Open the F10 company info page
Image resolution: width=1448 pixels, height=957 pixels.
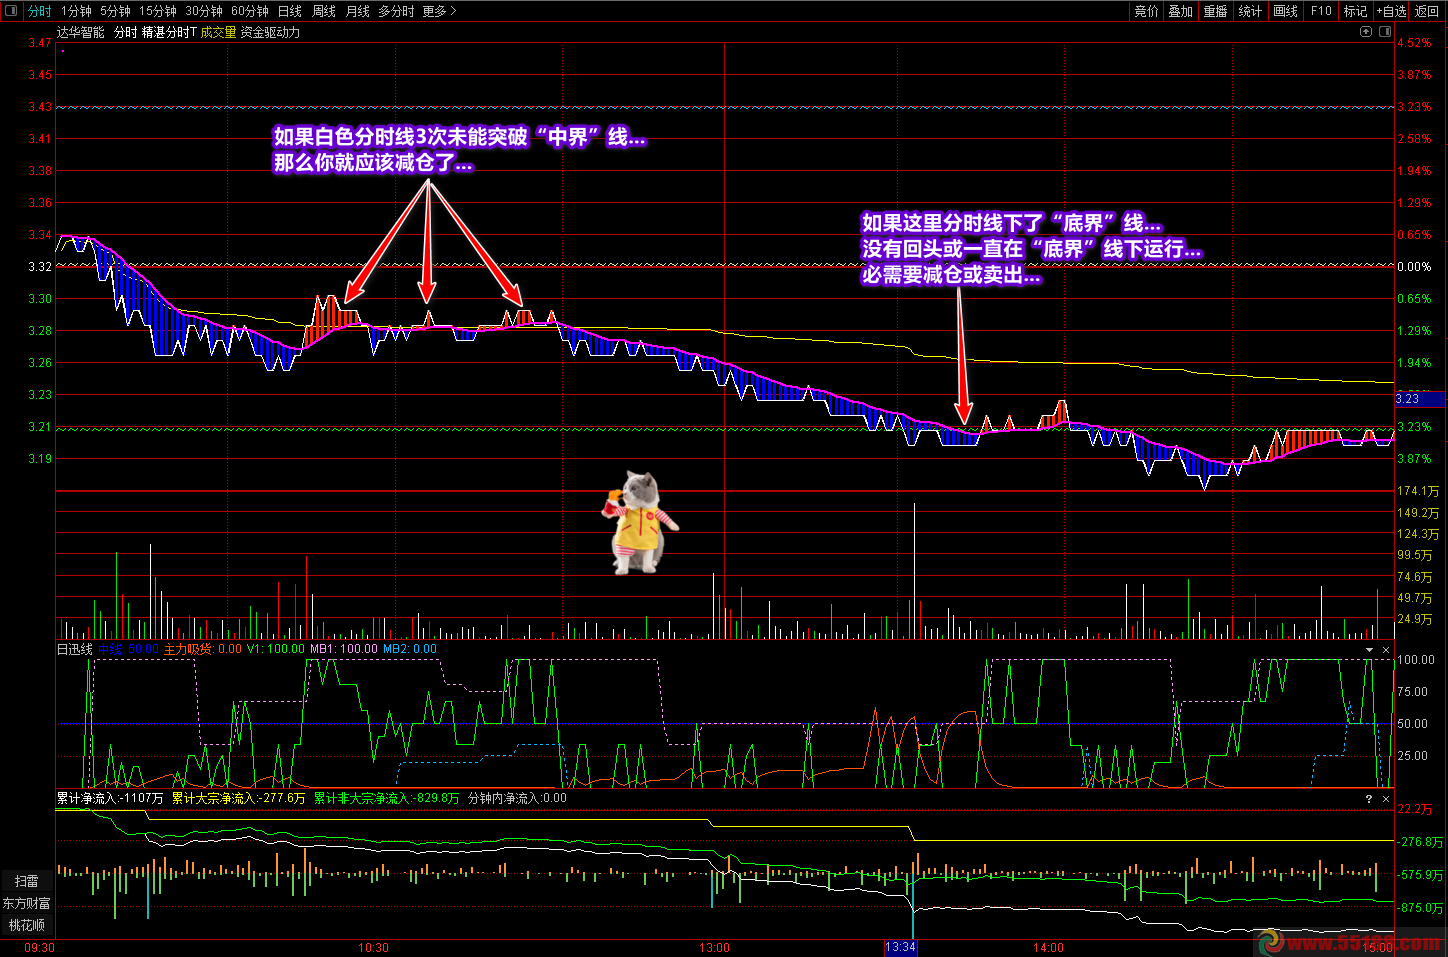click(1321, 11)
